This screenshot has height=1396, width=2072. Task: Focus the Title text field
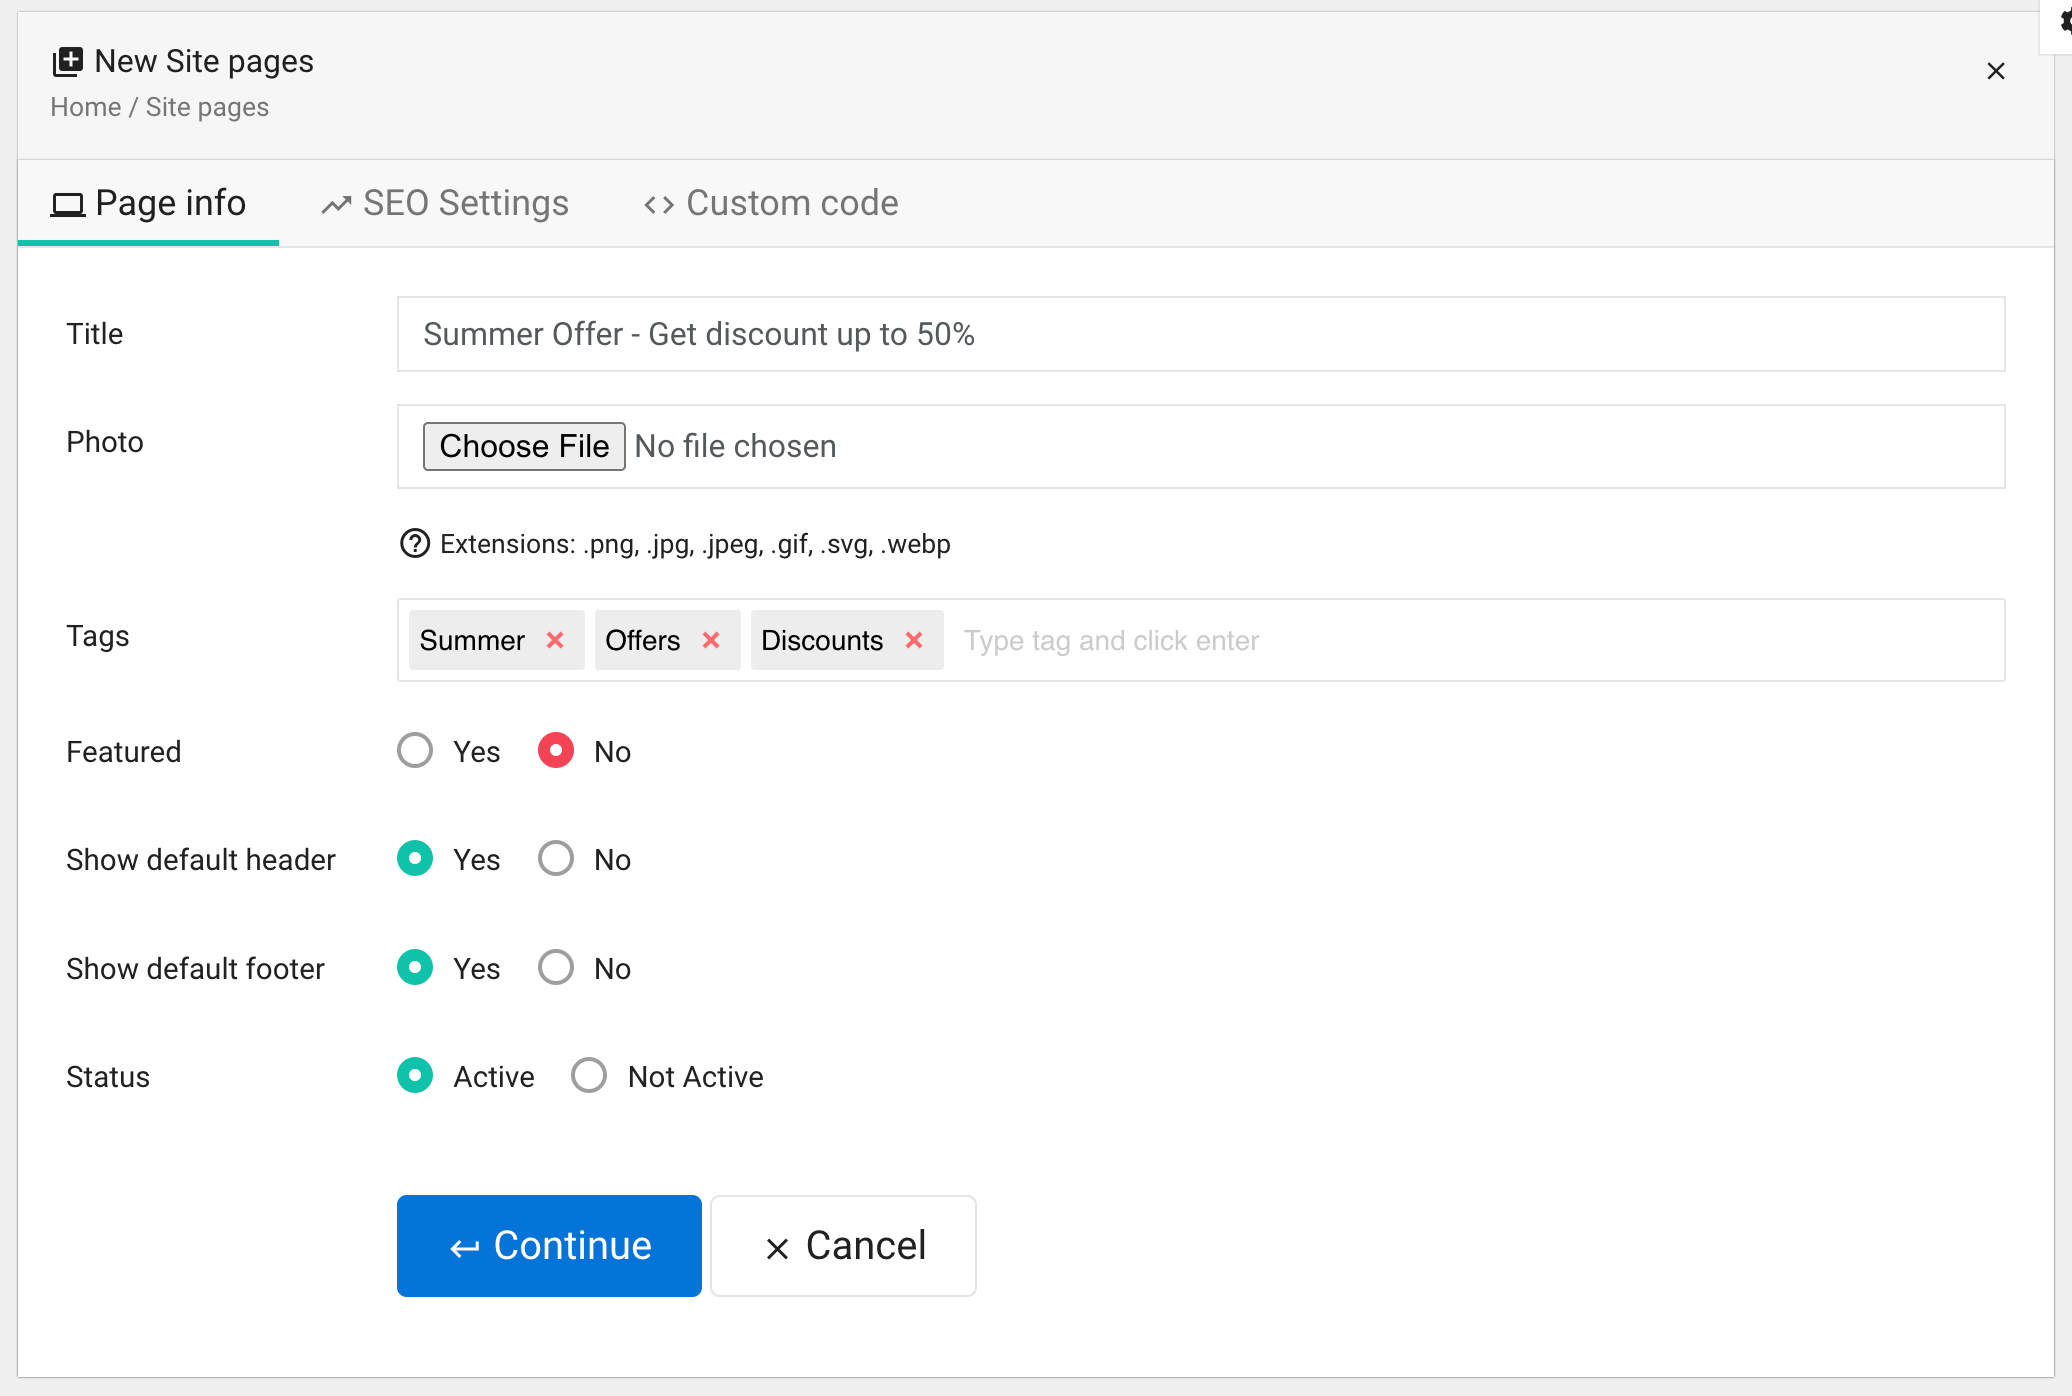pos(1200,334)
